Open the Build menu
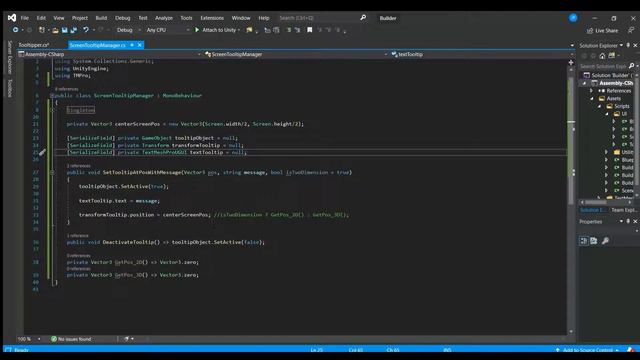Image resolution: width=640 pixels, height=360 pixels. click(101, 18)
